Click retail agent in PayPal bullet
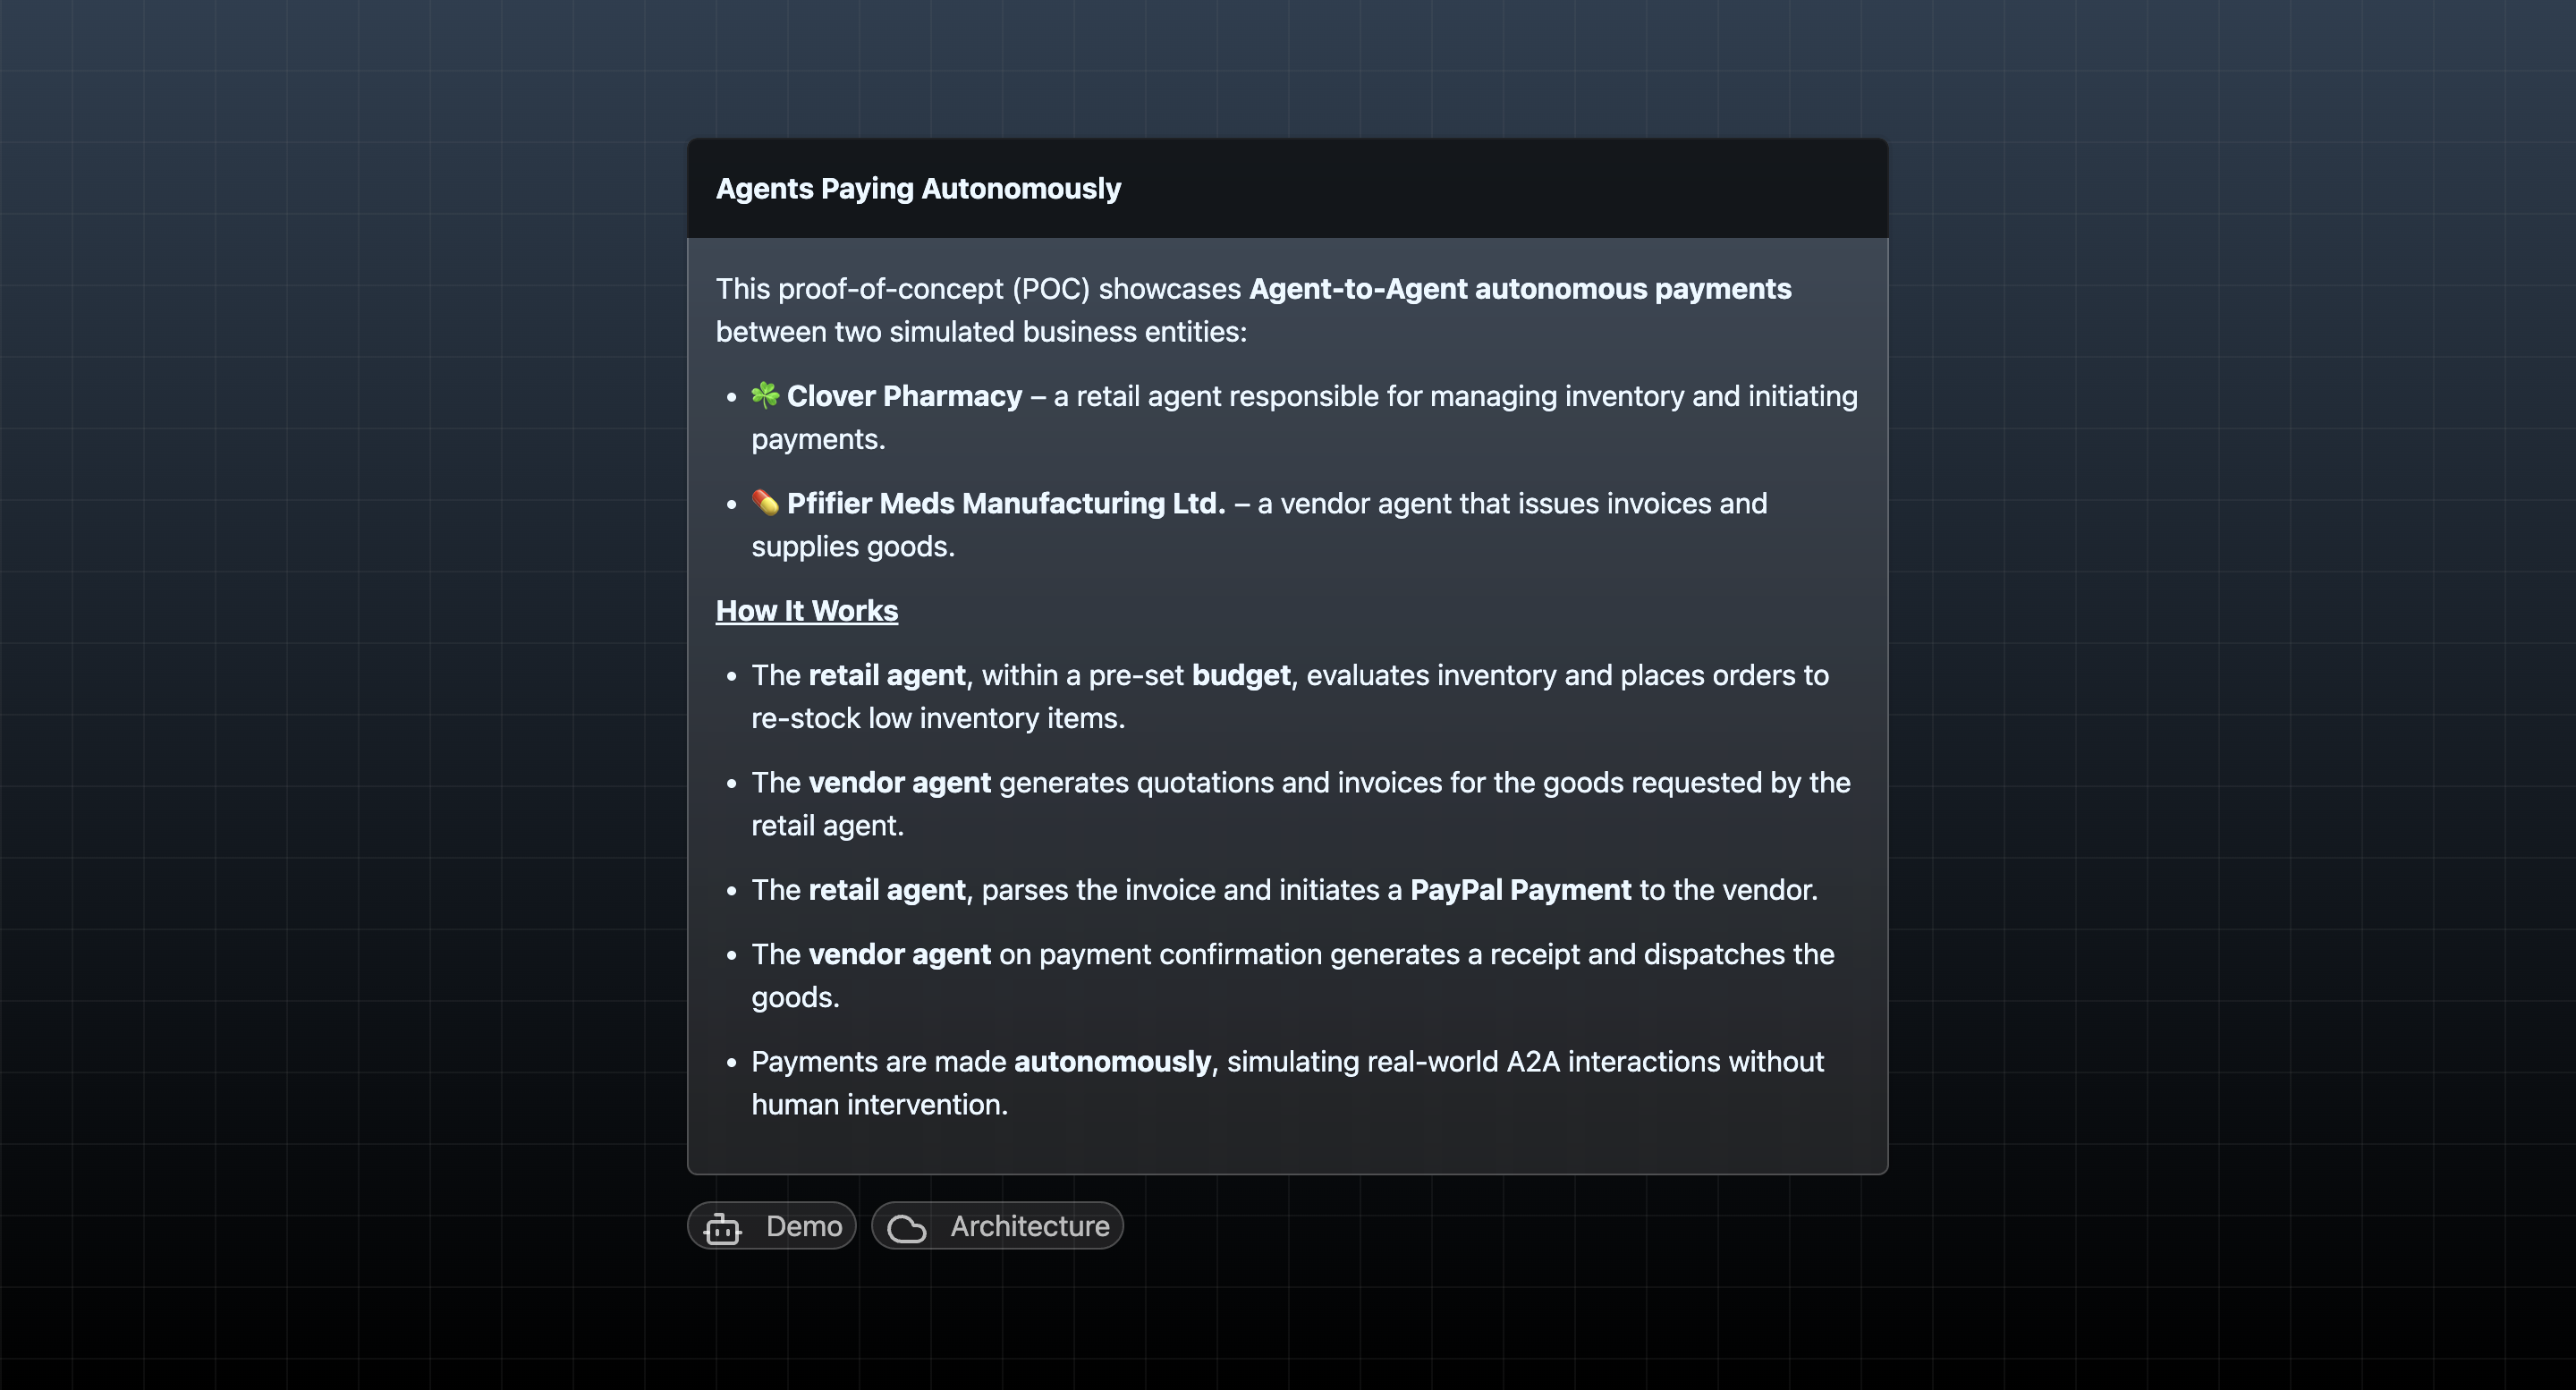This screenshot has width=2576, height=1390. (887, 890)
